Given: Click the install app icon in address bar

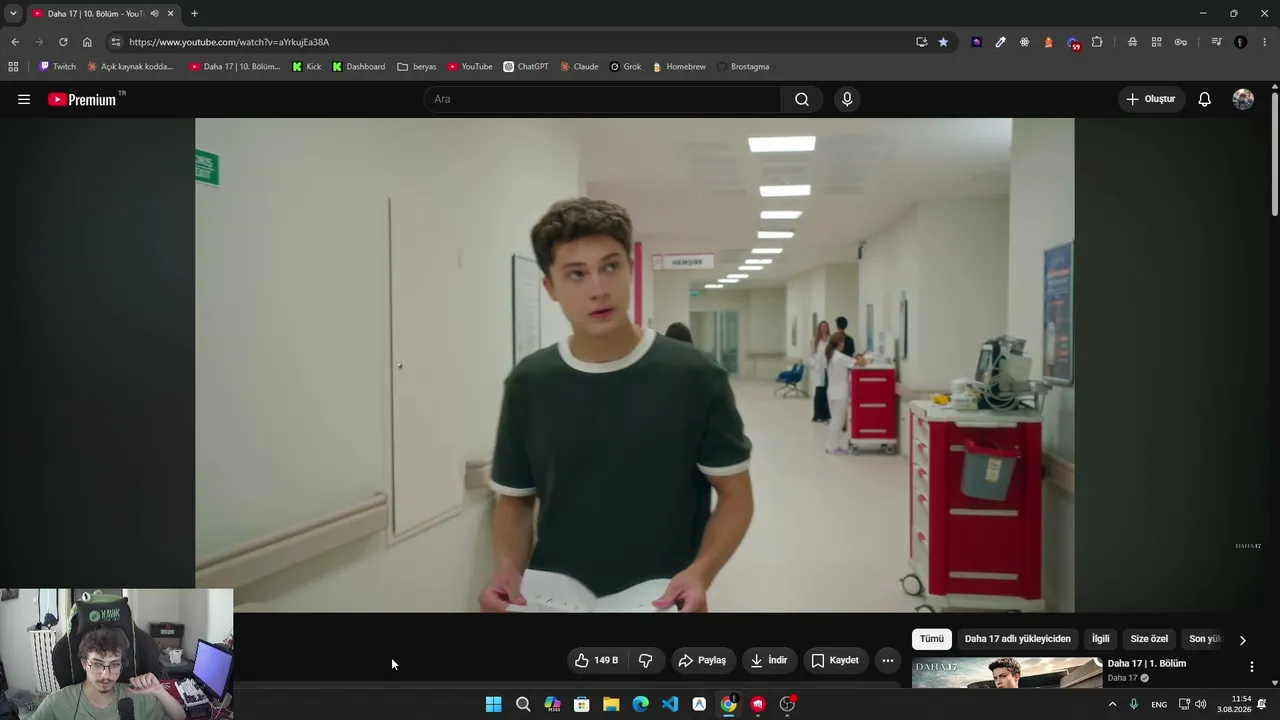Looking at the screenshot, I should point(921,42).
